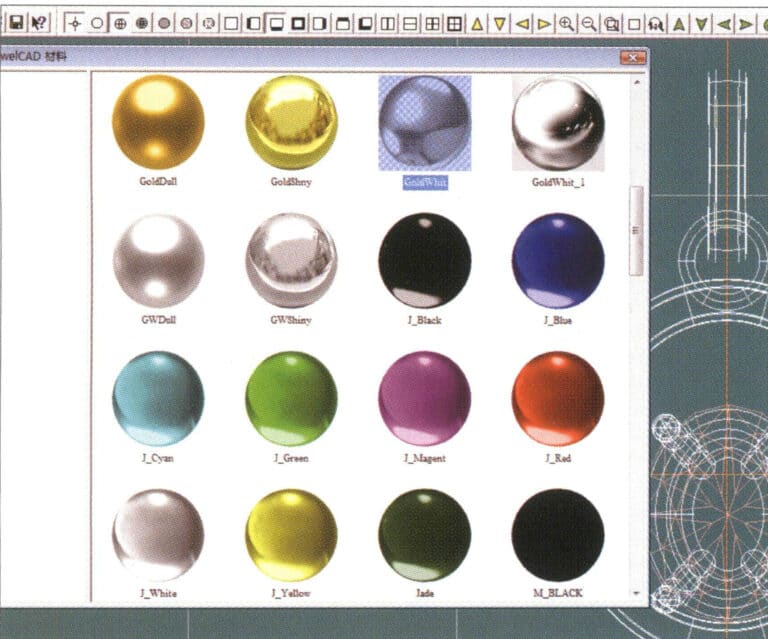Click the "J_Yellow" material label

[x=291, y=593]
